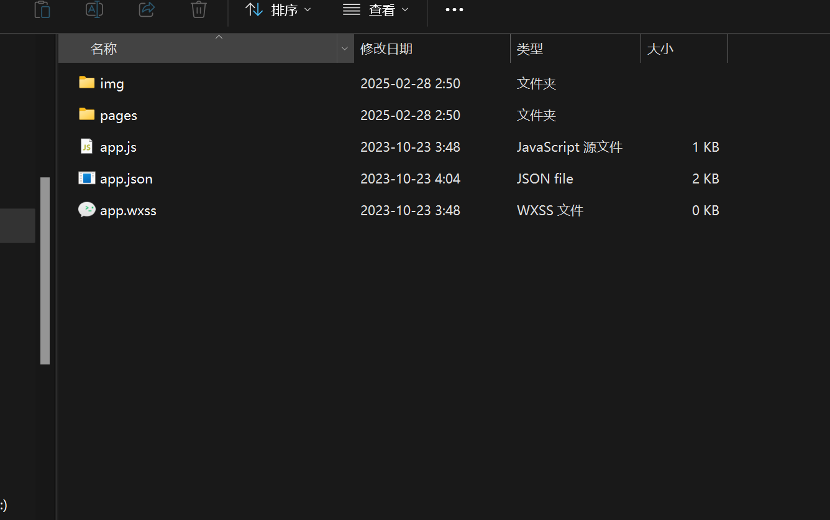Sort by the 类型 column header
The width and height of the screenshot is (830, 520).
pyautogui.click(x=530, y=49)
